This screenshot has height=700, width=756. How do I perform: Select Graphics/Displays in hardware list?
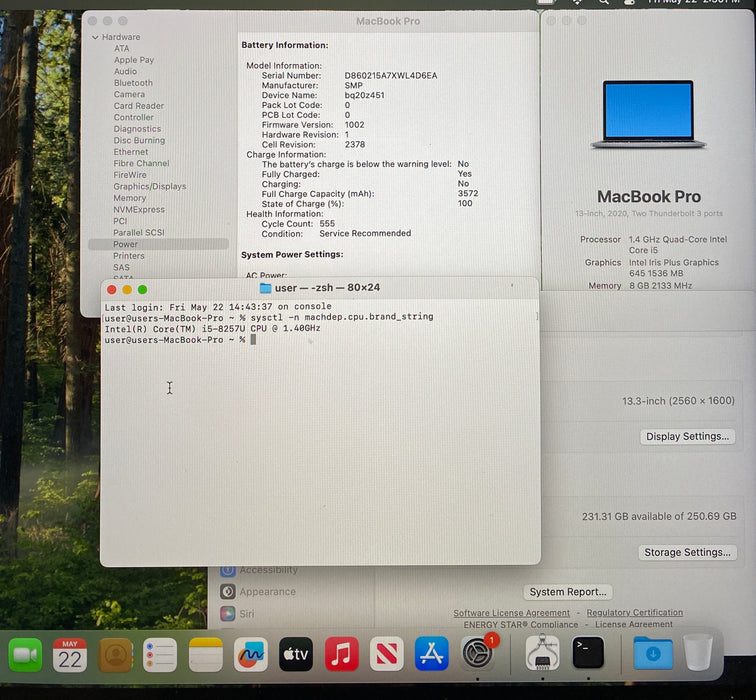(x=149, y=187)
